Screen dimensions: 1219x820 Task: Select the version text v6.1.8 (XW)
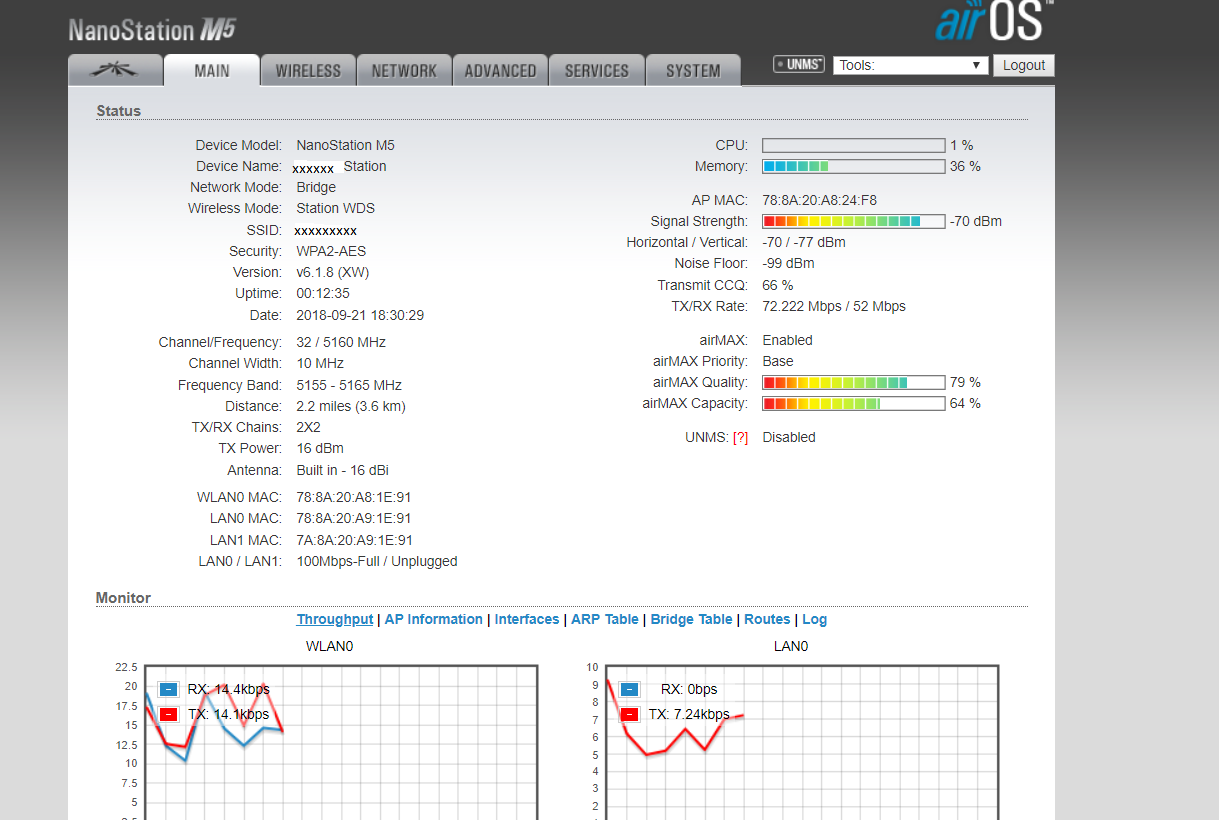pyautogui.click(x=333, y=272)
